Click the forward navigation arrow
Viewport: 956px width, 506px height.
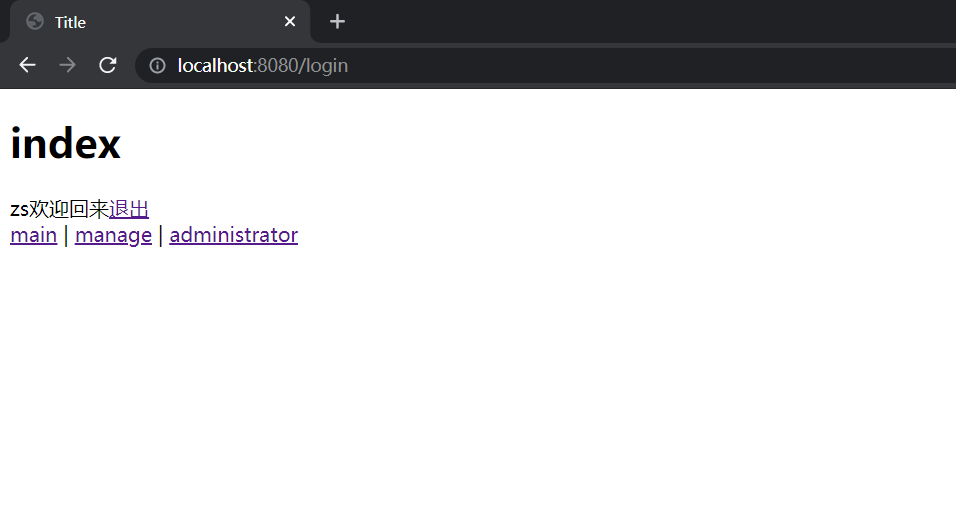tap(68, 65)
